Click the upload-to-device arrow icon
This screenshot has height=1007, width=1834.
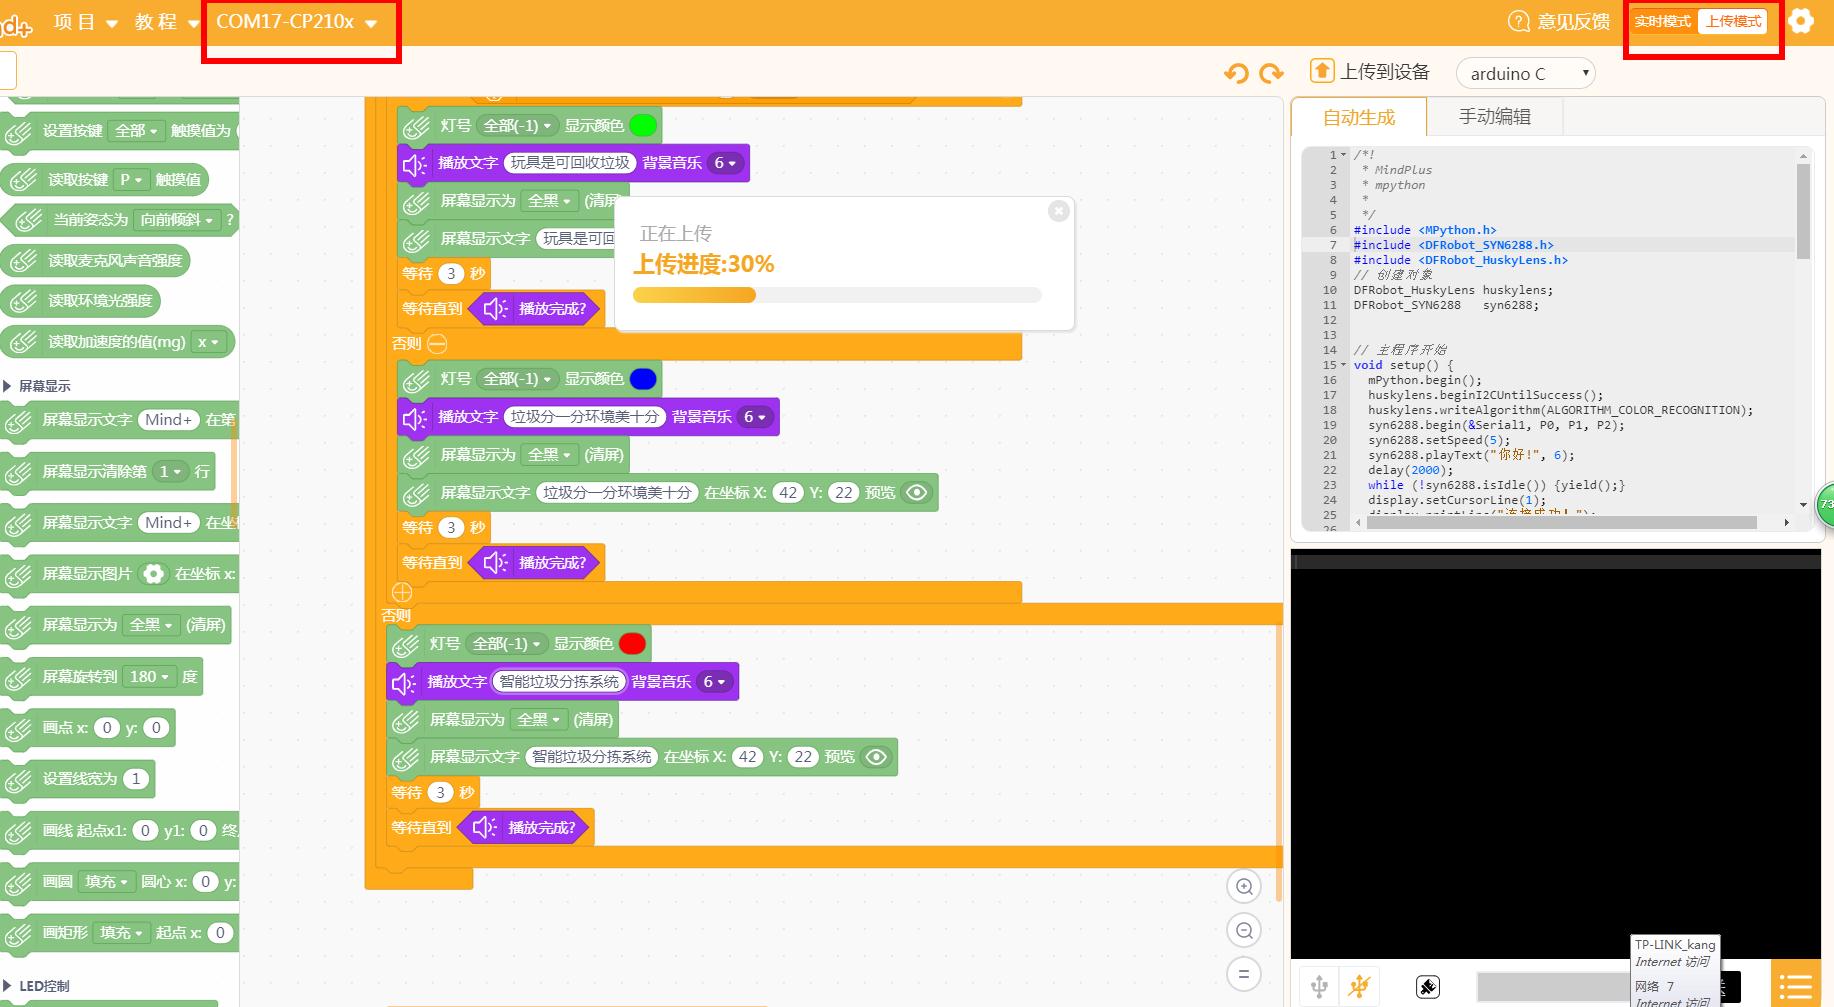pyautogui.click(x=1322, y=71)
